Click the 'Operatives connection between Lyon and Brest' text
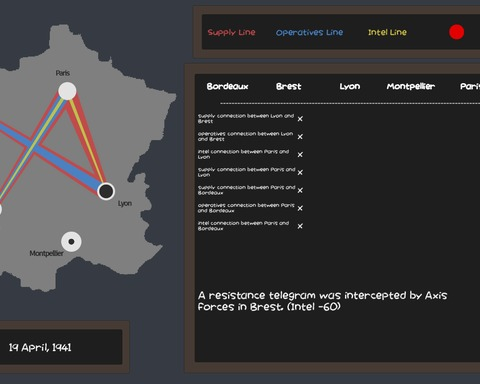480x384 pixels. point(245,137)
